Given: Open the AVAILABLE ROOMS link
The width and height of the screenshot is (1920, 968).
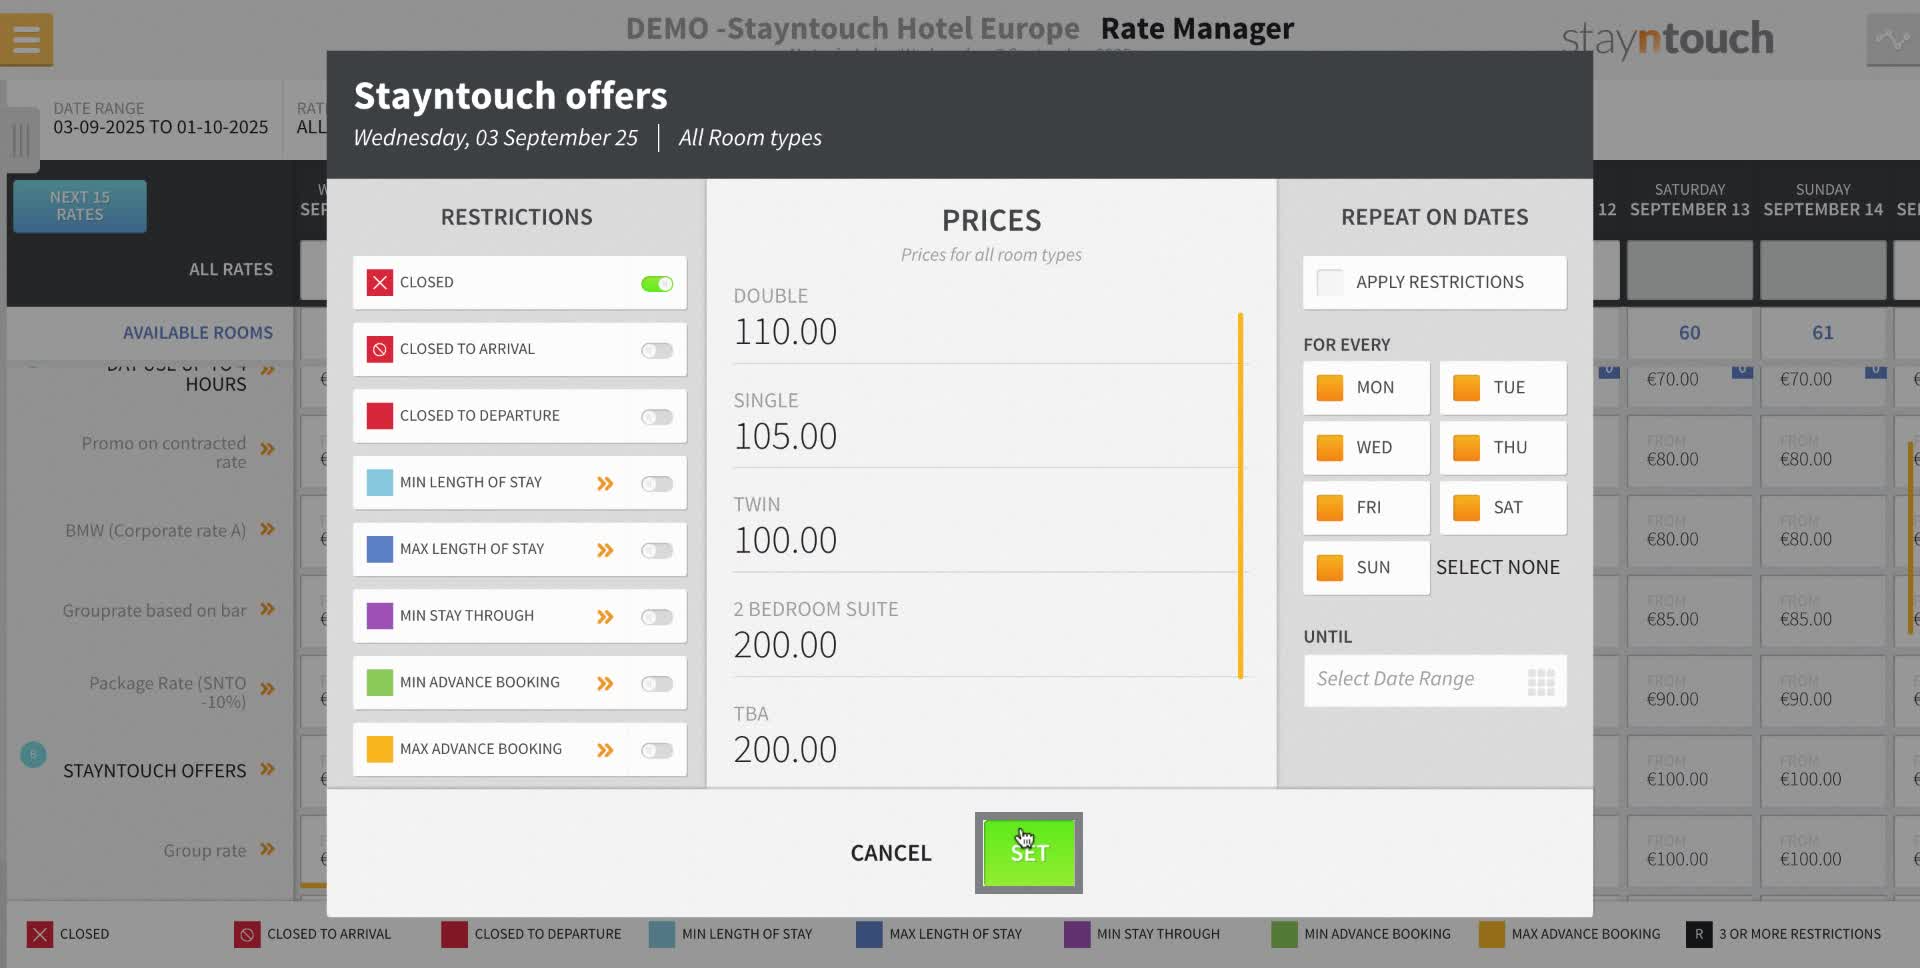Looking at the screenshot, I should [198, 333].
